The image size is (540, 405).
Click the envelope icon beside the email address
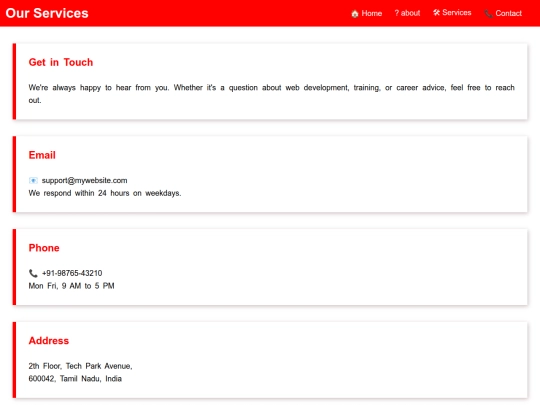tap(33, 180)
